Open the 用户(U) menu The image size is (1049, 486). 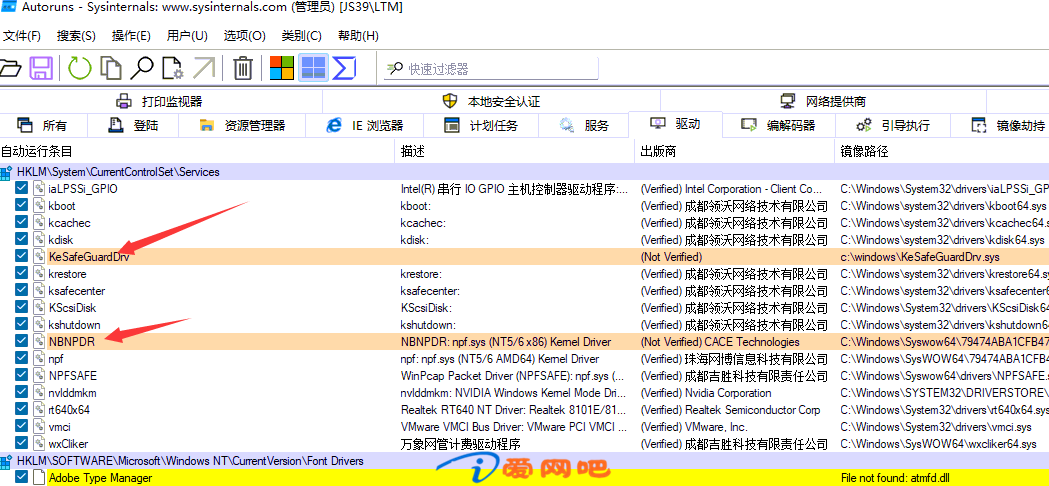coord(187,35)
